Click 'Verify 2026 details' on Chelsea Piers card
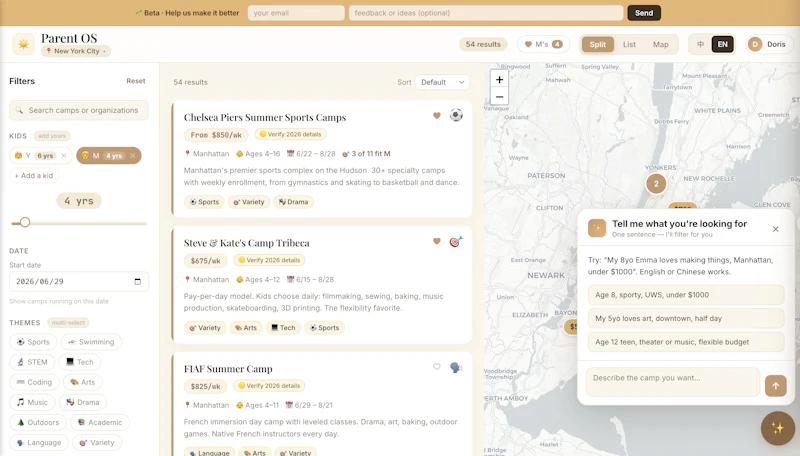 pos(290,134)
